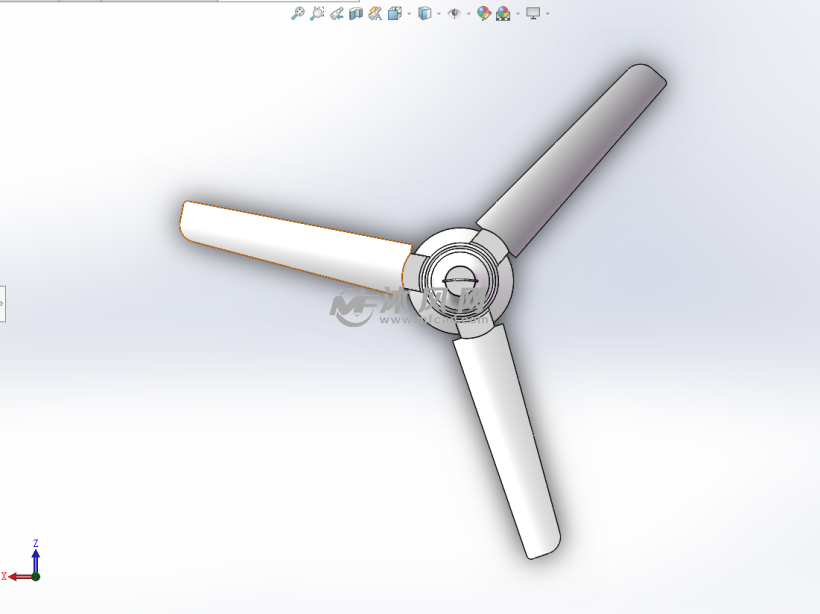The width and height of the screenshot is (820, 614).
Task: Click the Dynamic Annotation Views icon
Action: pos(375,13)
